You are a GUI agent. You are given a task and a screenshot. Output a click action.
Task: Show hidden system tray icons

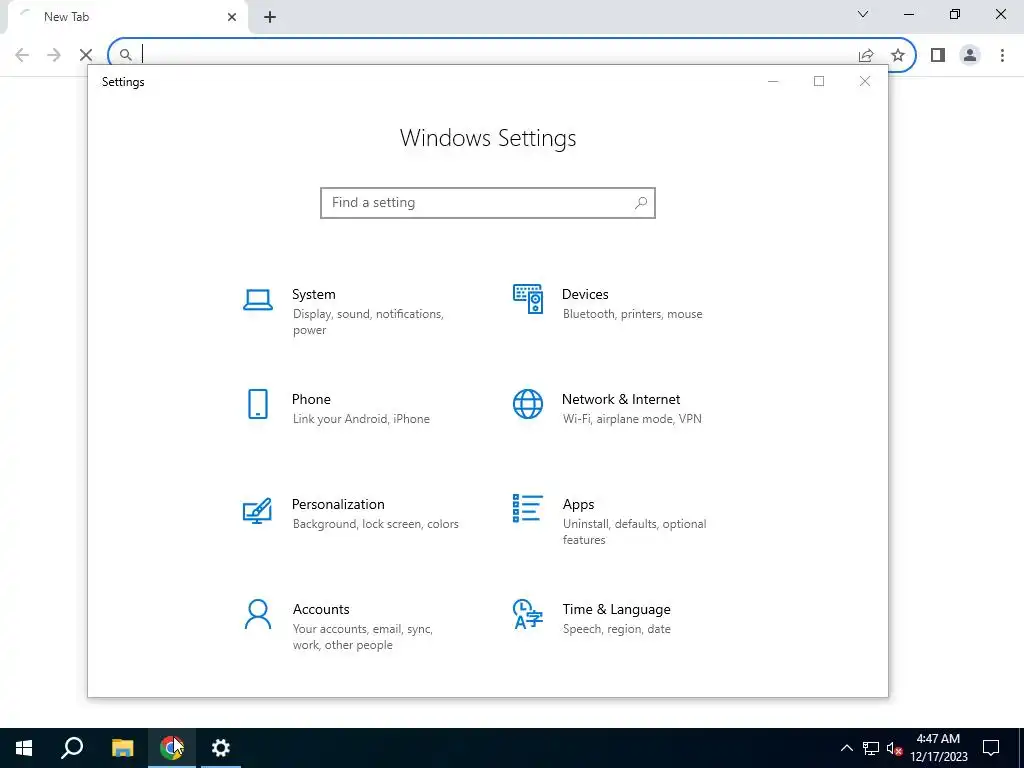pos(846,748)
